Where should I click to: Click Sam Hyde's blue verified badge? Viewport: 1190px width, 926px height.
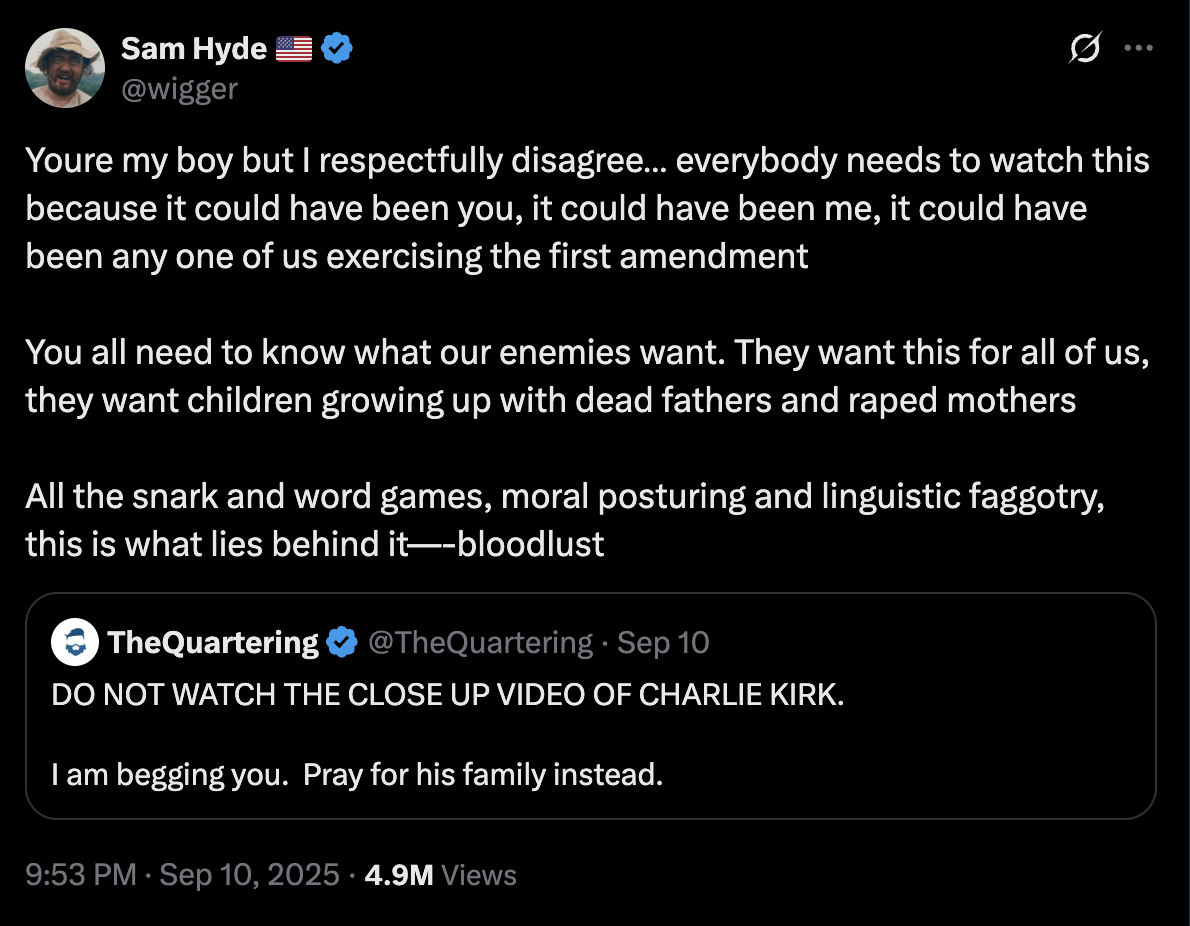click(x=336, y=49)
